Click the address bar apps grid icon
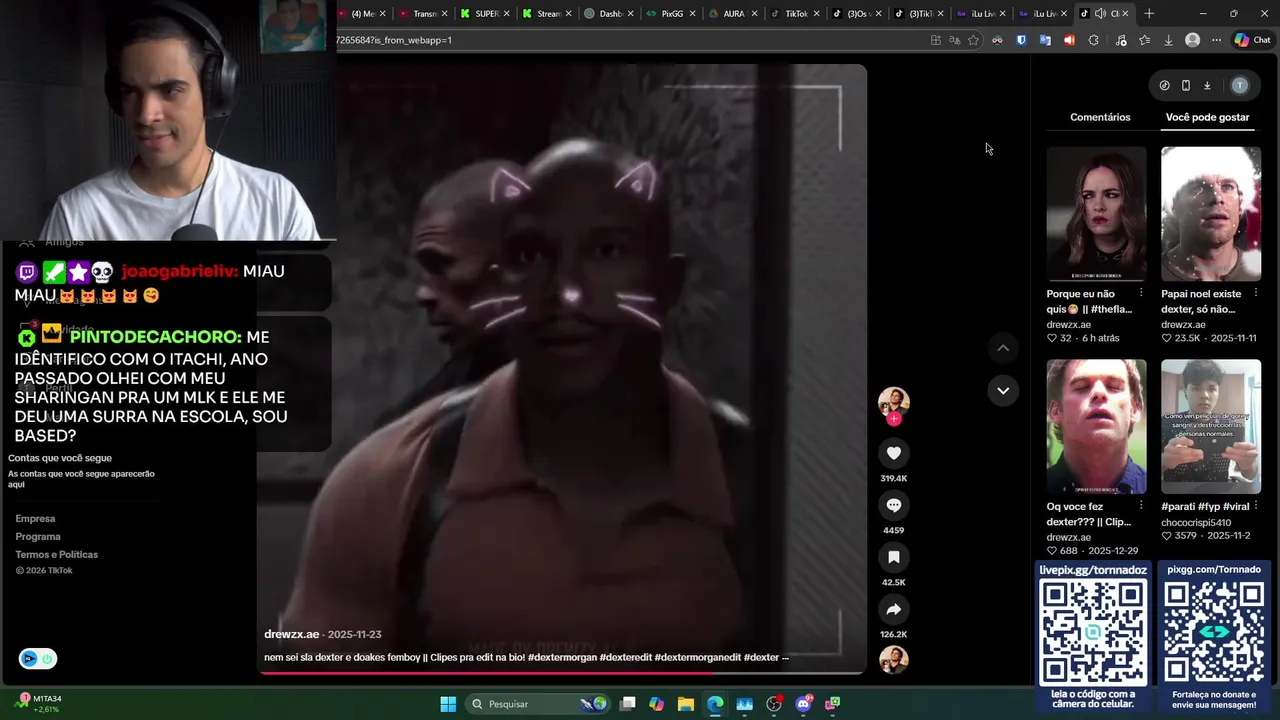Screen dimensions: 1280x720 pos(936,40)
